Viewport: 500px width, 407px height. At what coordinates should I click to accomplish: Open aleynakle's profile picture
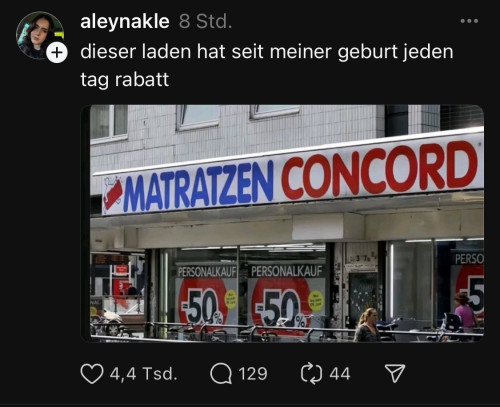39,35
